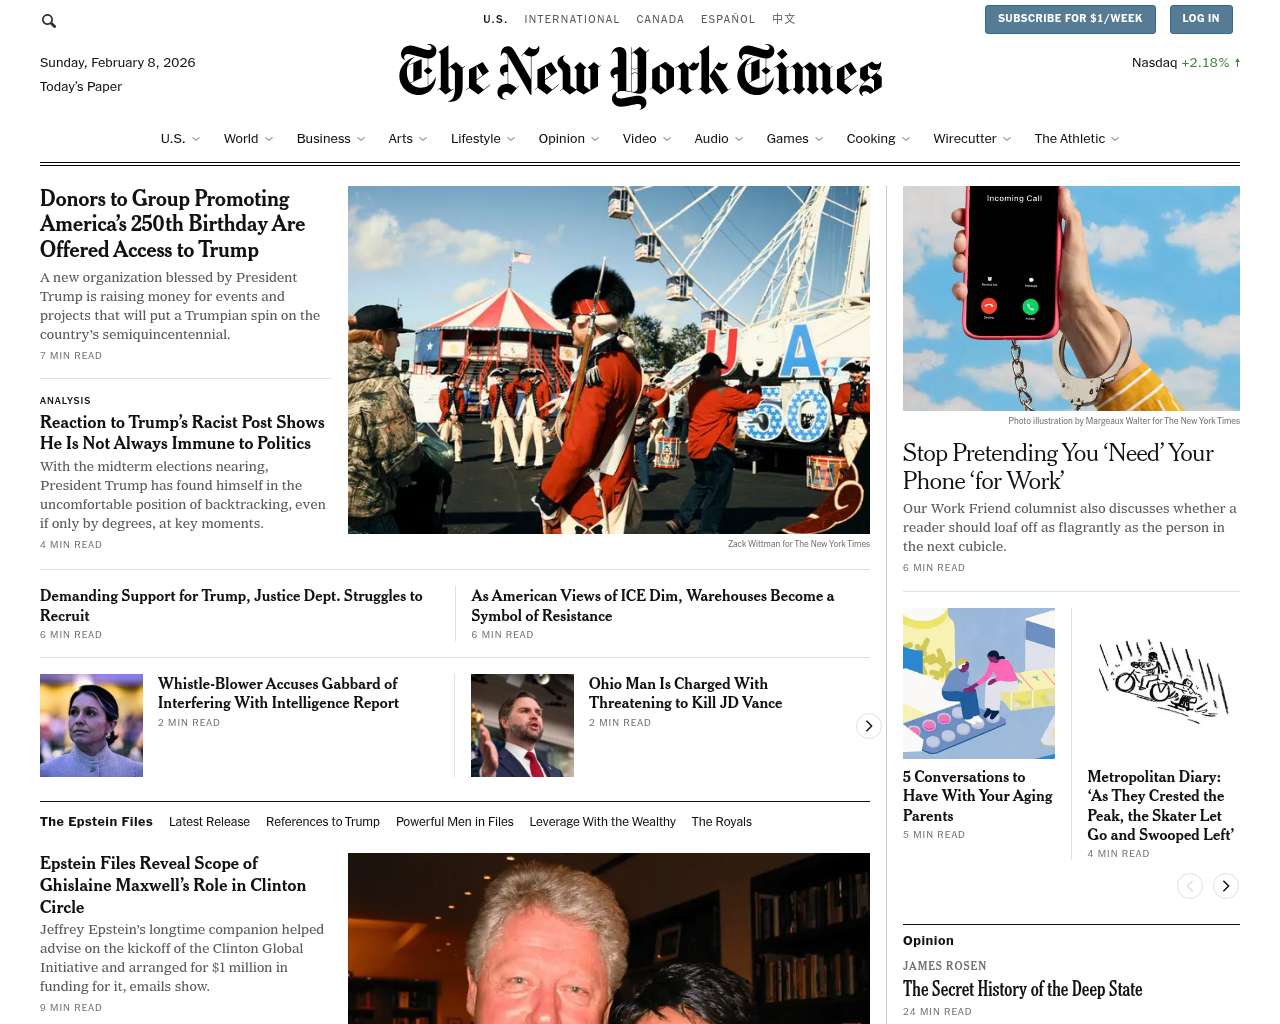Click Subscribe for $1/week button
The width and height of the screenshot is (1280, 1024).
coord(1070,19)
